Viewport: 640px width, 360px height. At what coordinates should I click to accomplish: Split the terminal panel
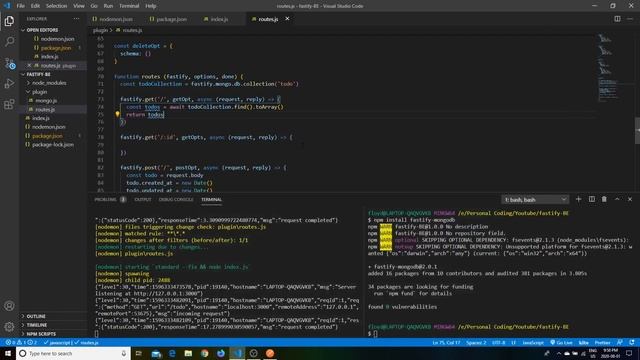pyautogui.click(x=591, y=199)
